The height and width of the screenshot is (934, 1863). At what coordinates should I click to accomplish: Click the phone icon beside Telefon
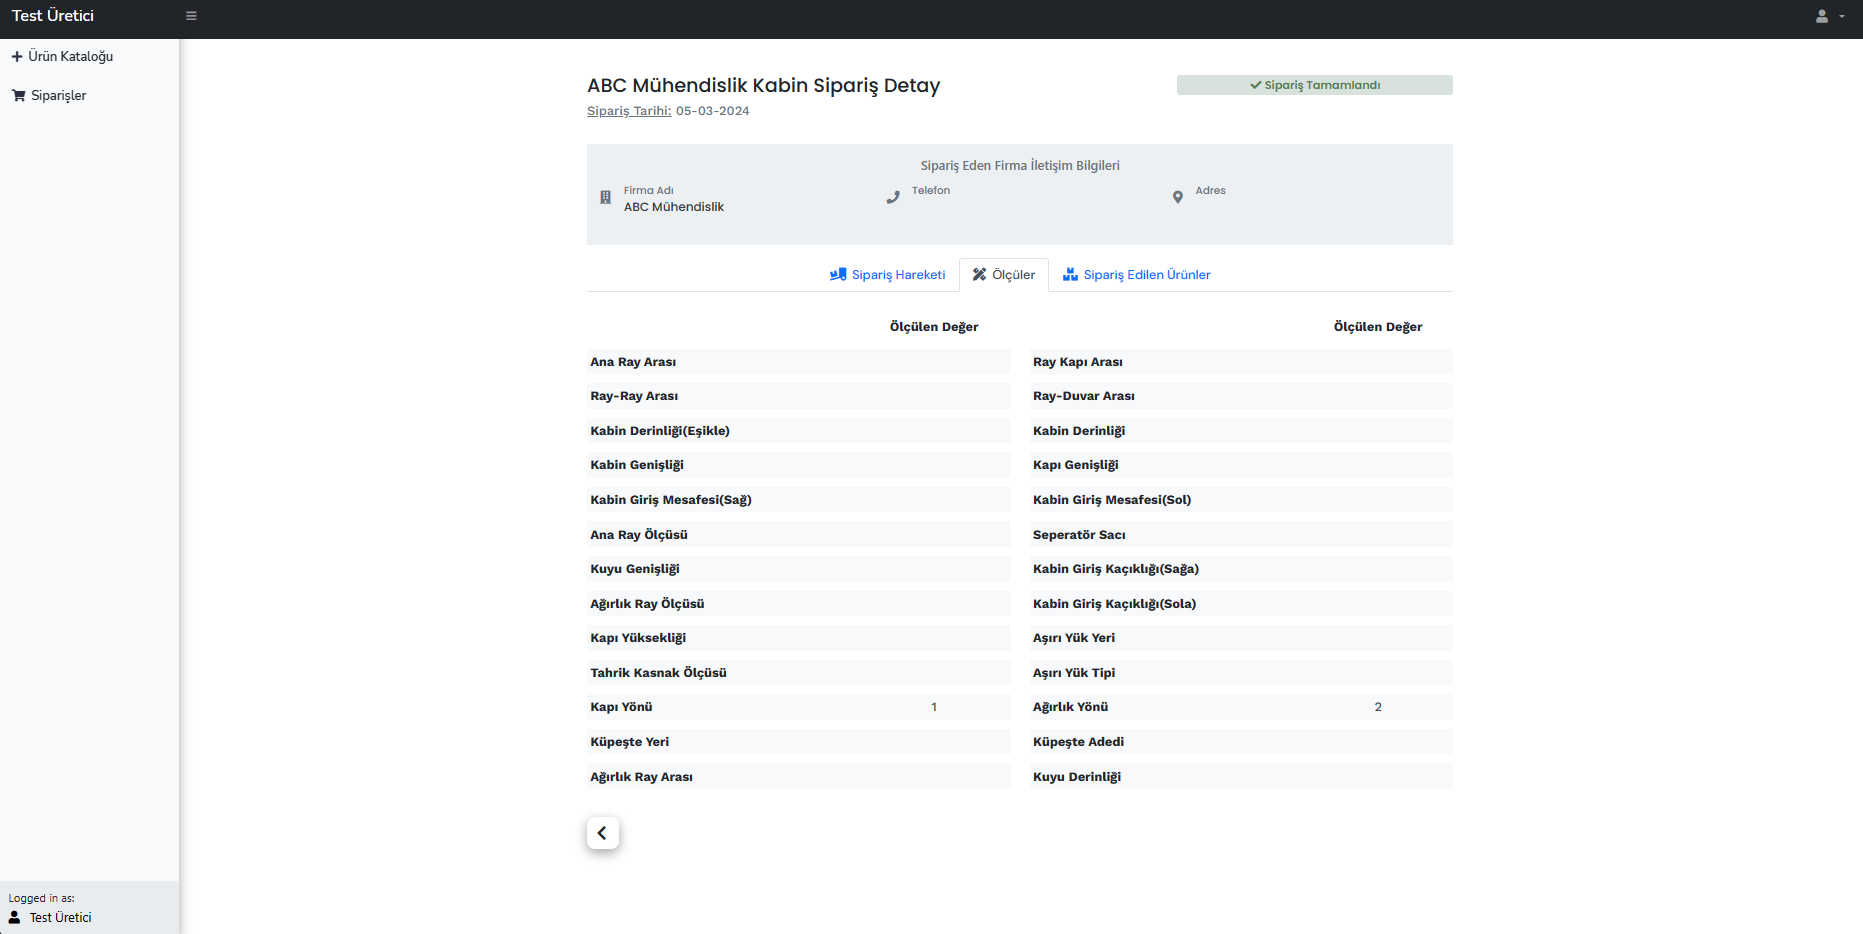(x=893, y=198)
